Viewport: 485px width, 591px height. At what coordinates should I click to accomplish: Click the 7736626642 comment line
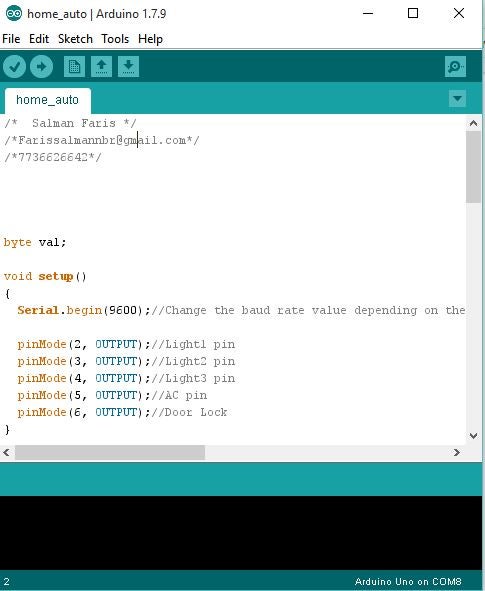point(53,157)
